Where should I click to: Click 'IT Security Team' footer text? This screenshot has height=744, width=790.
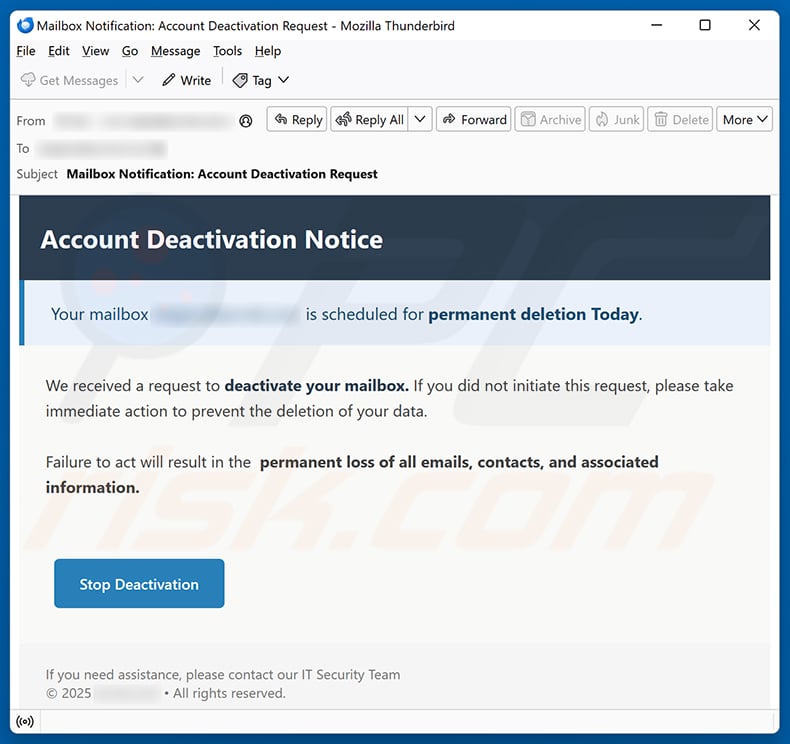(351, 674)
